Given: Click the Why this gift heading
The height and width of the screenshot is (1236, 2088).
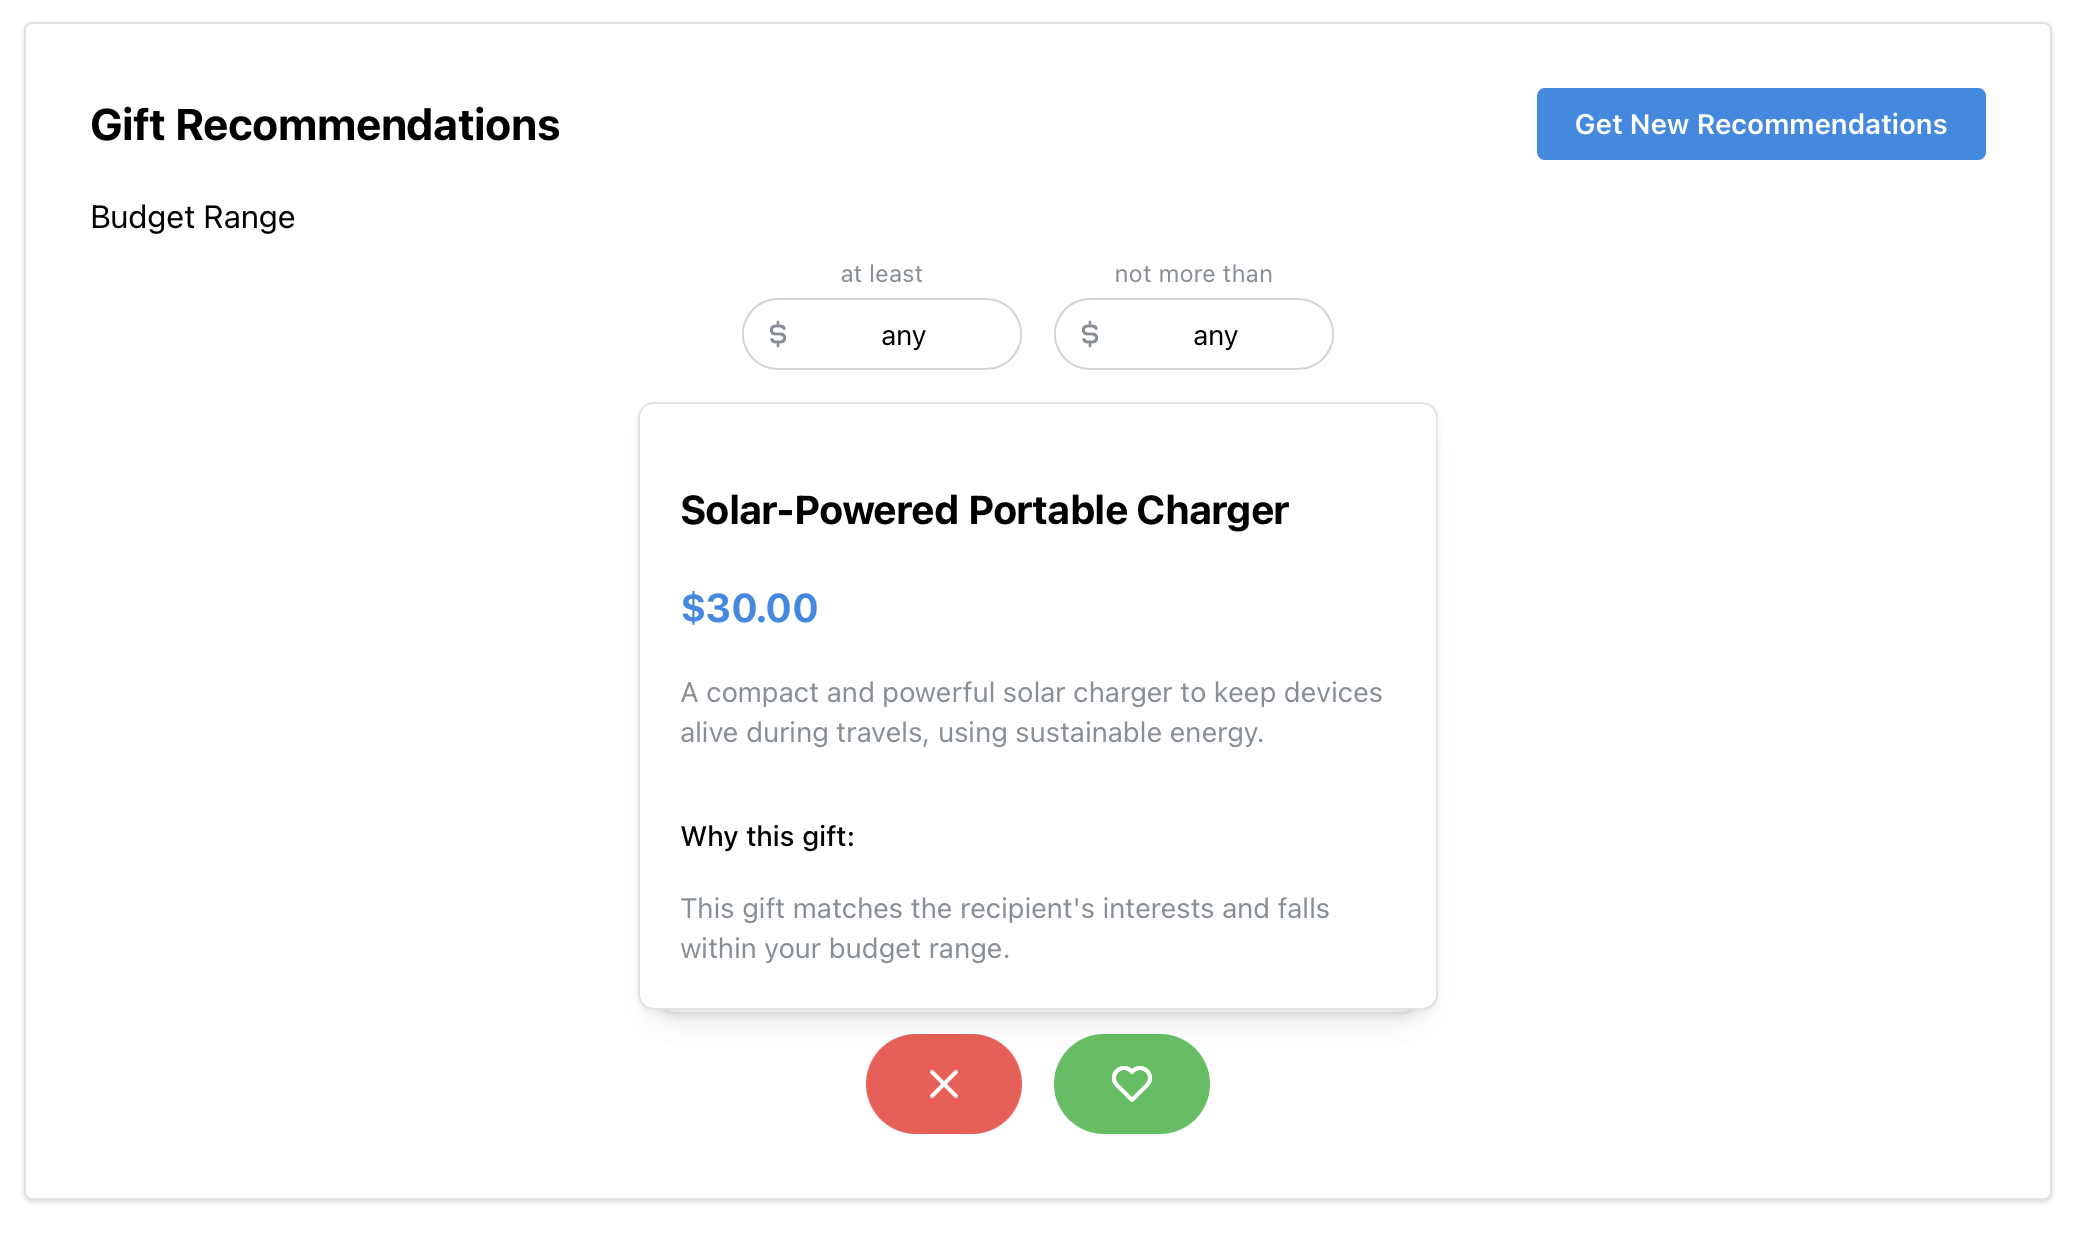Looking at the screenshot, I should [x=767, y=836].
